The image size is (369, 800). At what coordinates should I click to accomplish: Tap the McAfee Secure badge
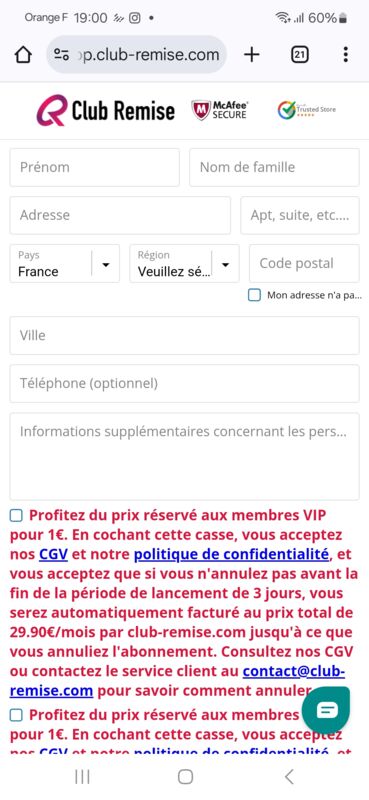219,110
